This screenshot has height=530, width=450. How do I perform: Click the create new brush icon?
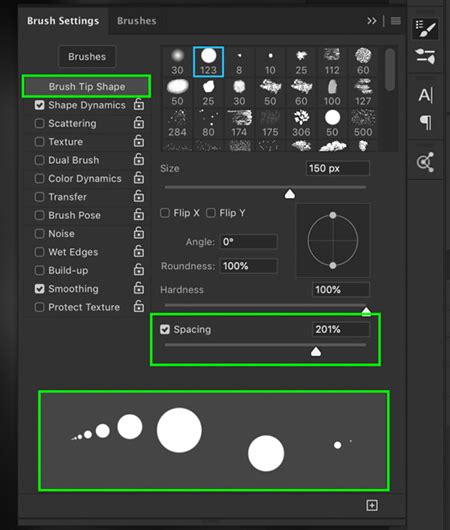click(x=372, y=505)
